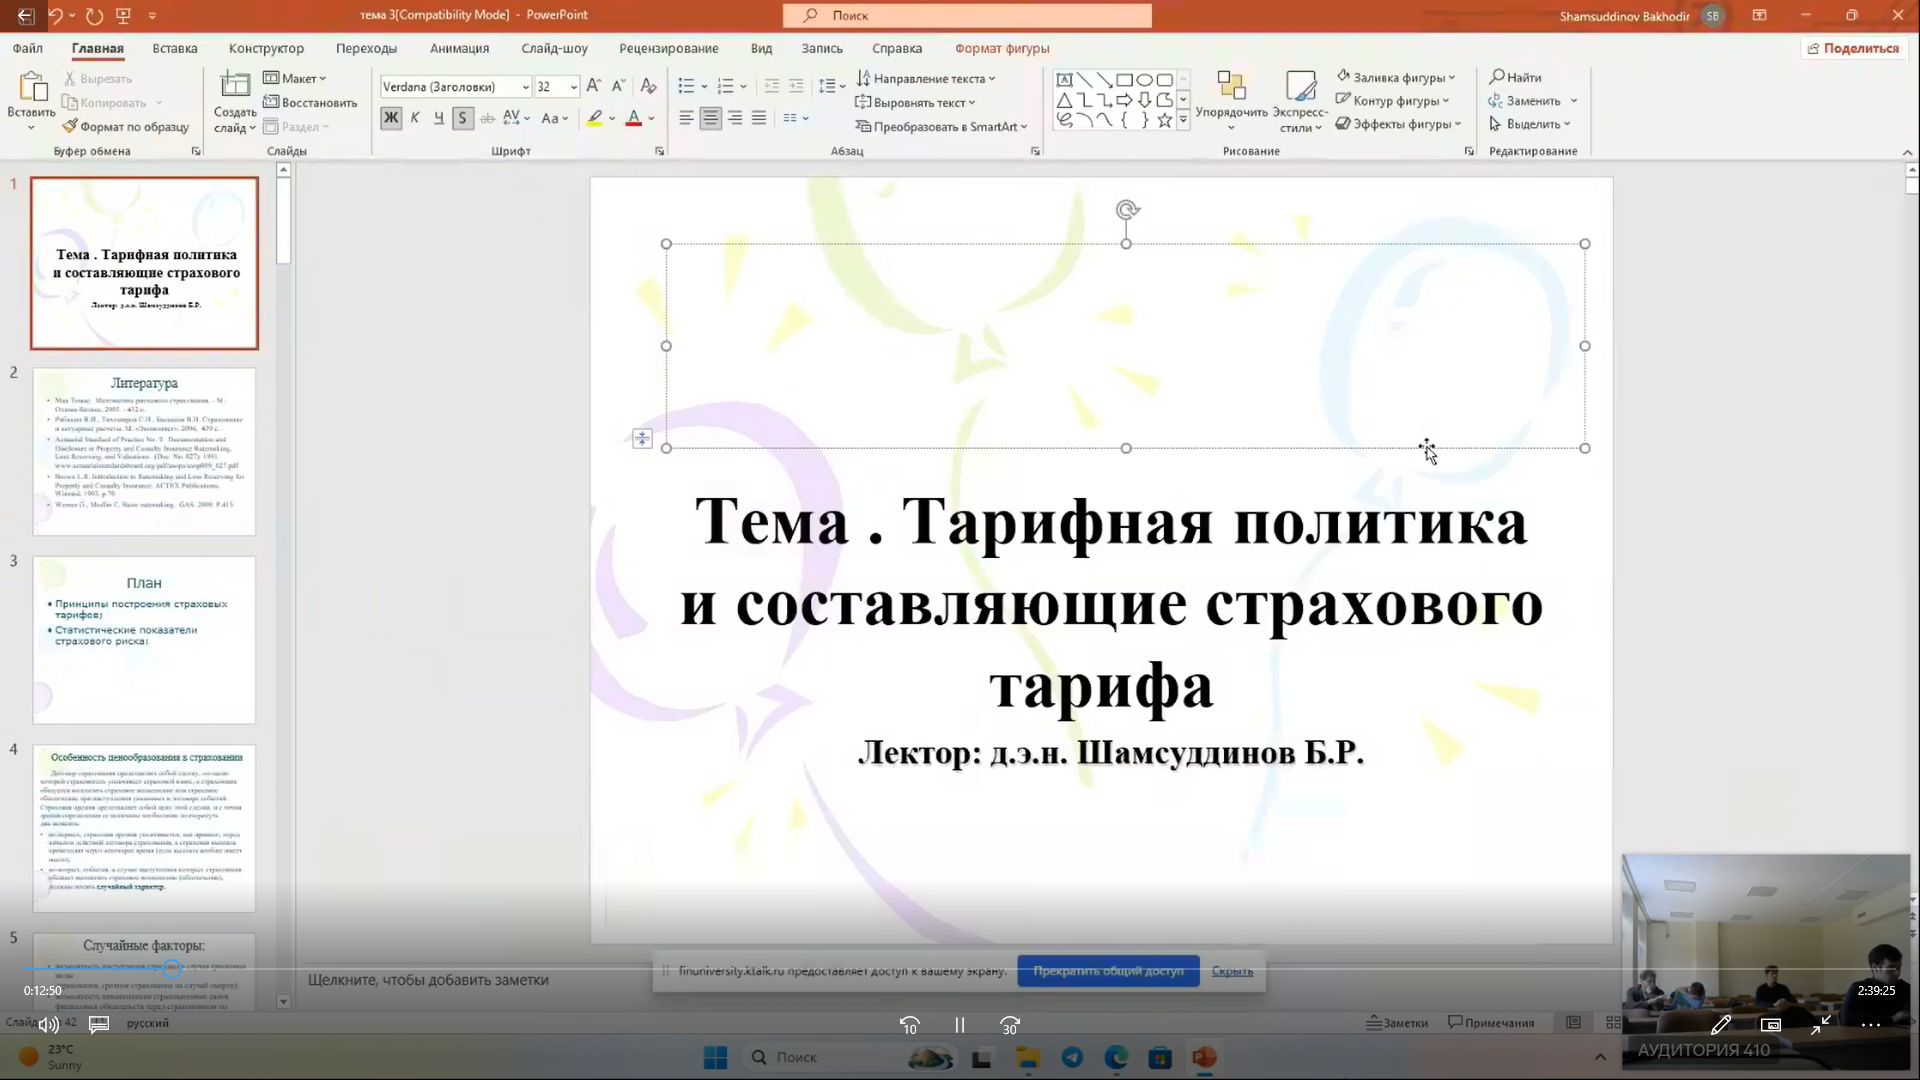Click the increase font size icon
This screenshot has width=1920, height=1080.
594,86
